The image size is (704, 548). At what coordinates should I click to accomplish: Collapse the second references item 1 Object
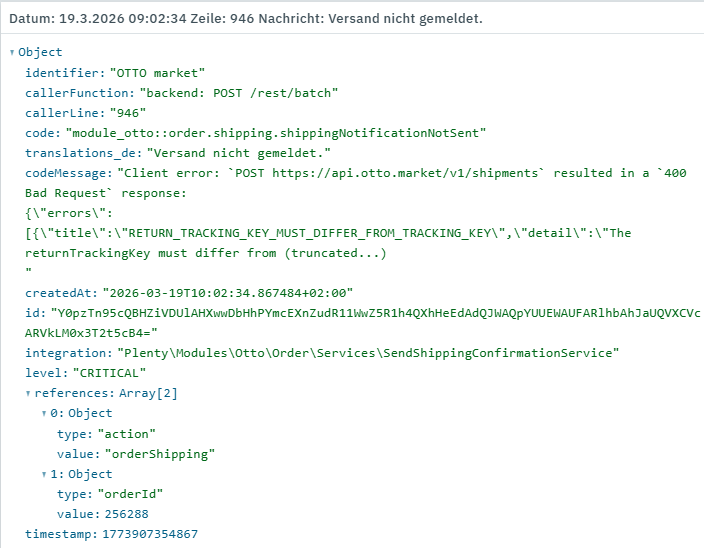[44, 474]
